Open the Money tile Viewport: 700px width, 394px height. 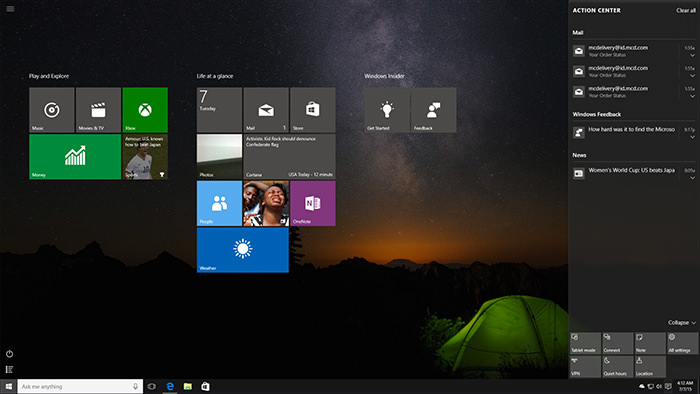75,157
